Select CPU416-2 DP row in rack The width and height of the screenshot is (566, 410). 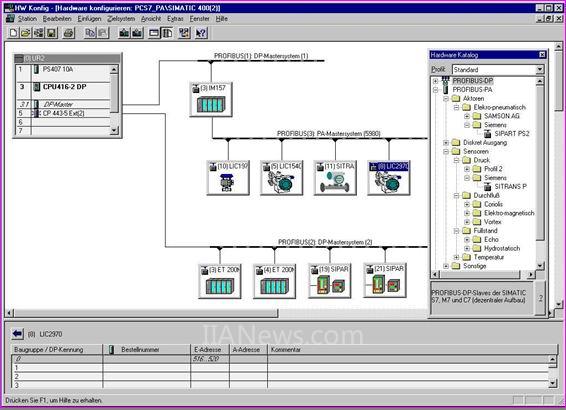64,87
